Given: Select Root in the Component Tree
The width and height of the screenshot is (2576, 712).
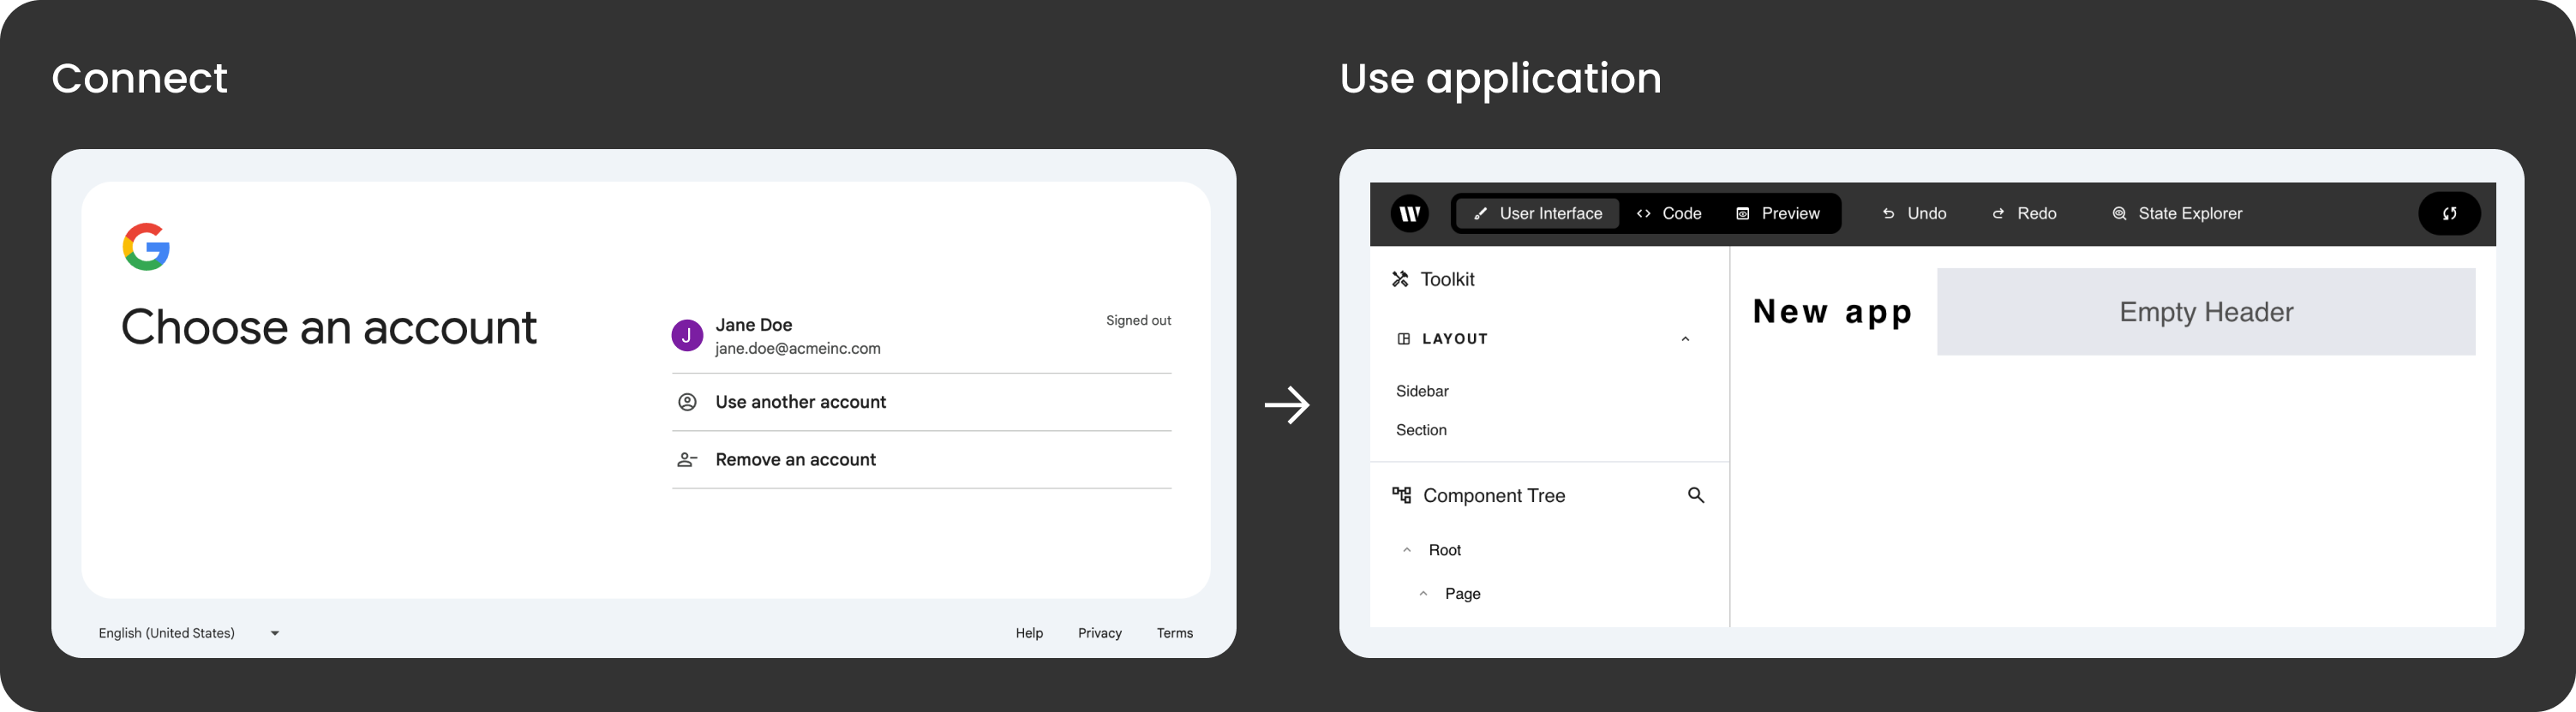Looking at the screenshot, I should coord(1444,550).
